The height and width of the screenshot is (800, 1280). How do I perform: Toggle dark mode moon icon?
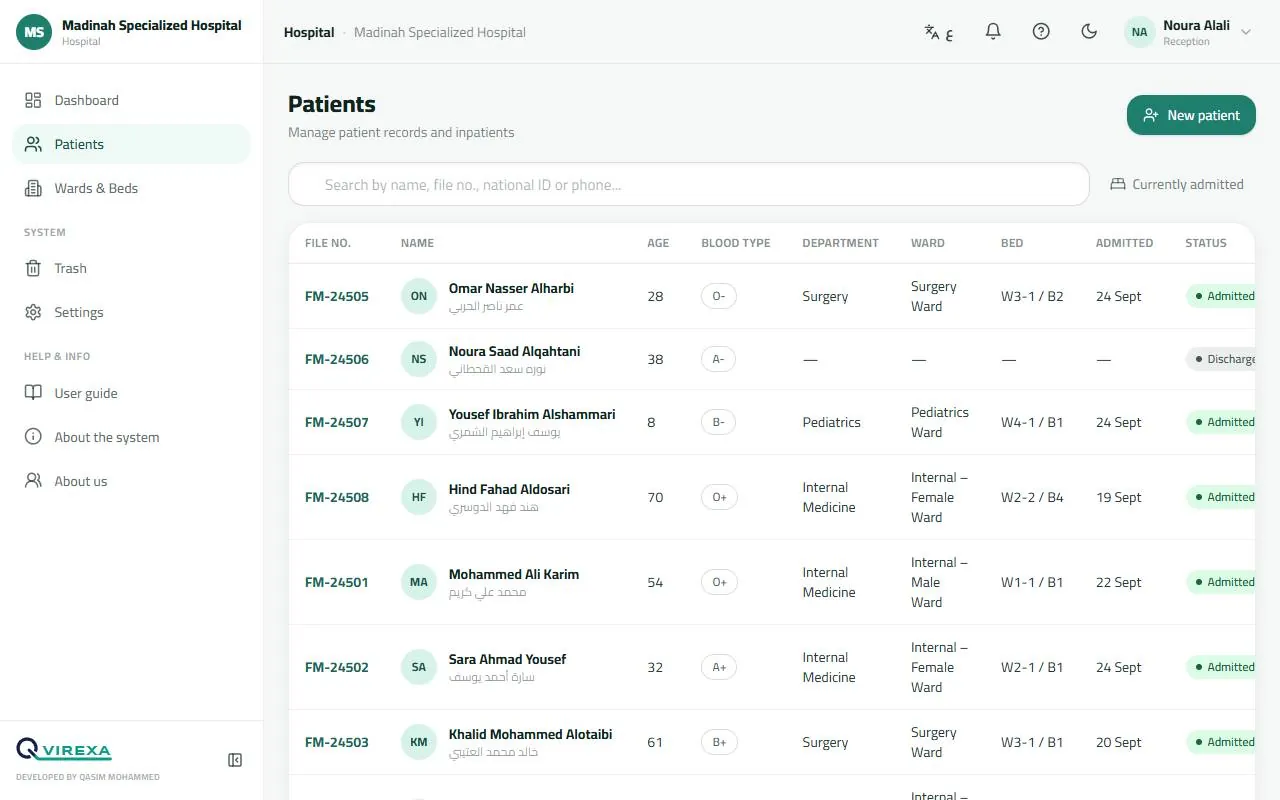(x=1089, y=32)
